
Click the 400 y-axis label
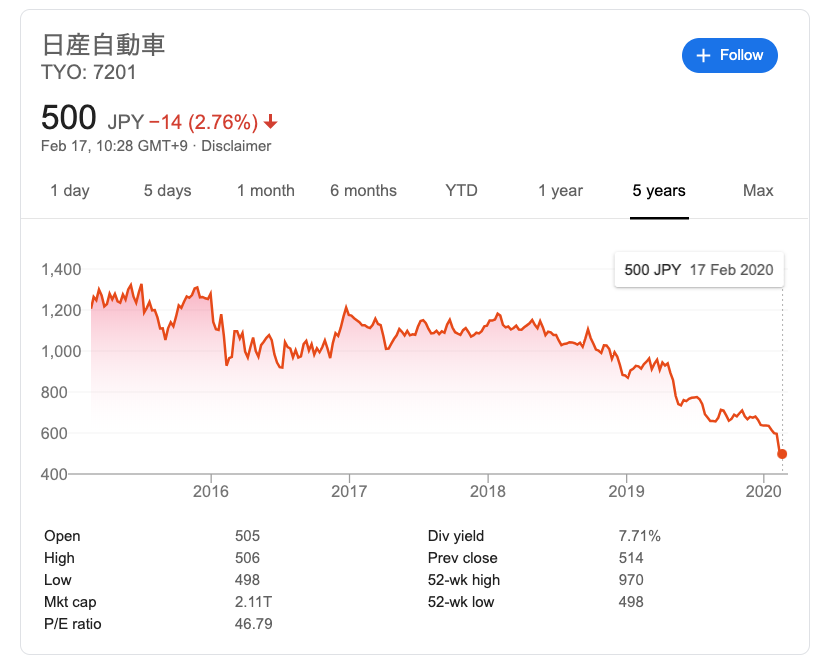point(54,474)
